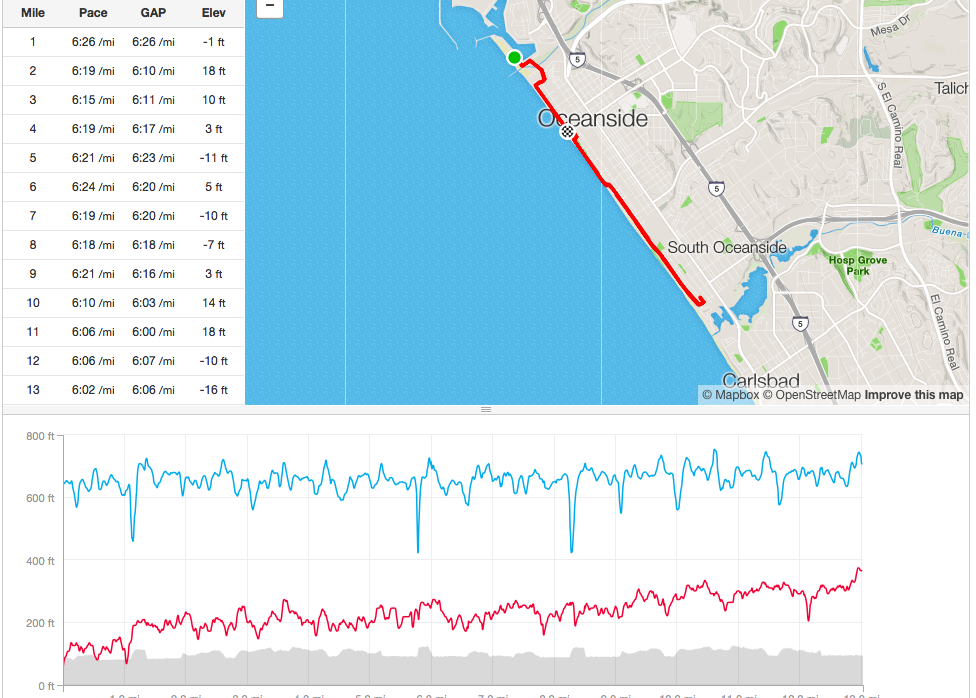Click the green start marker on route
The image size is (976, 698).
pyautogui.click(x=514, y=57)
